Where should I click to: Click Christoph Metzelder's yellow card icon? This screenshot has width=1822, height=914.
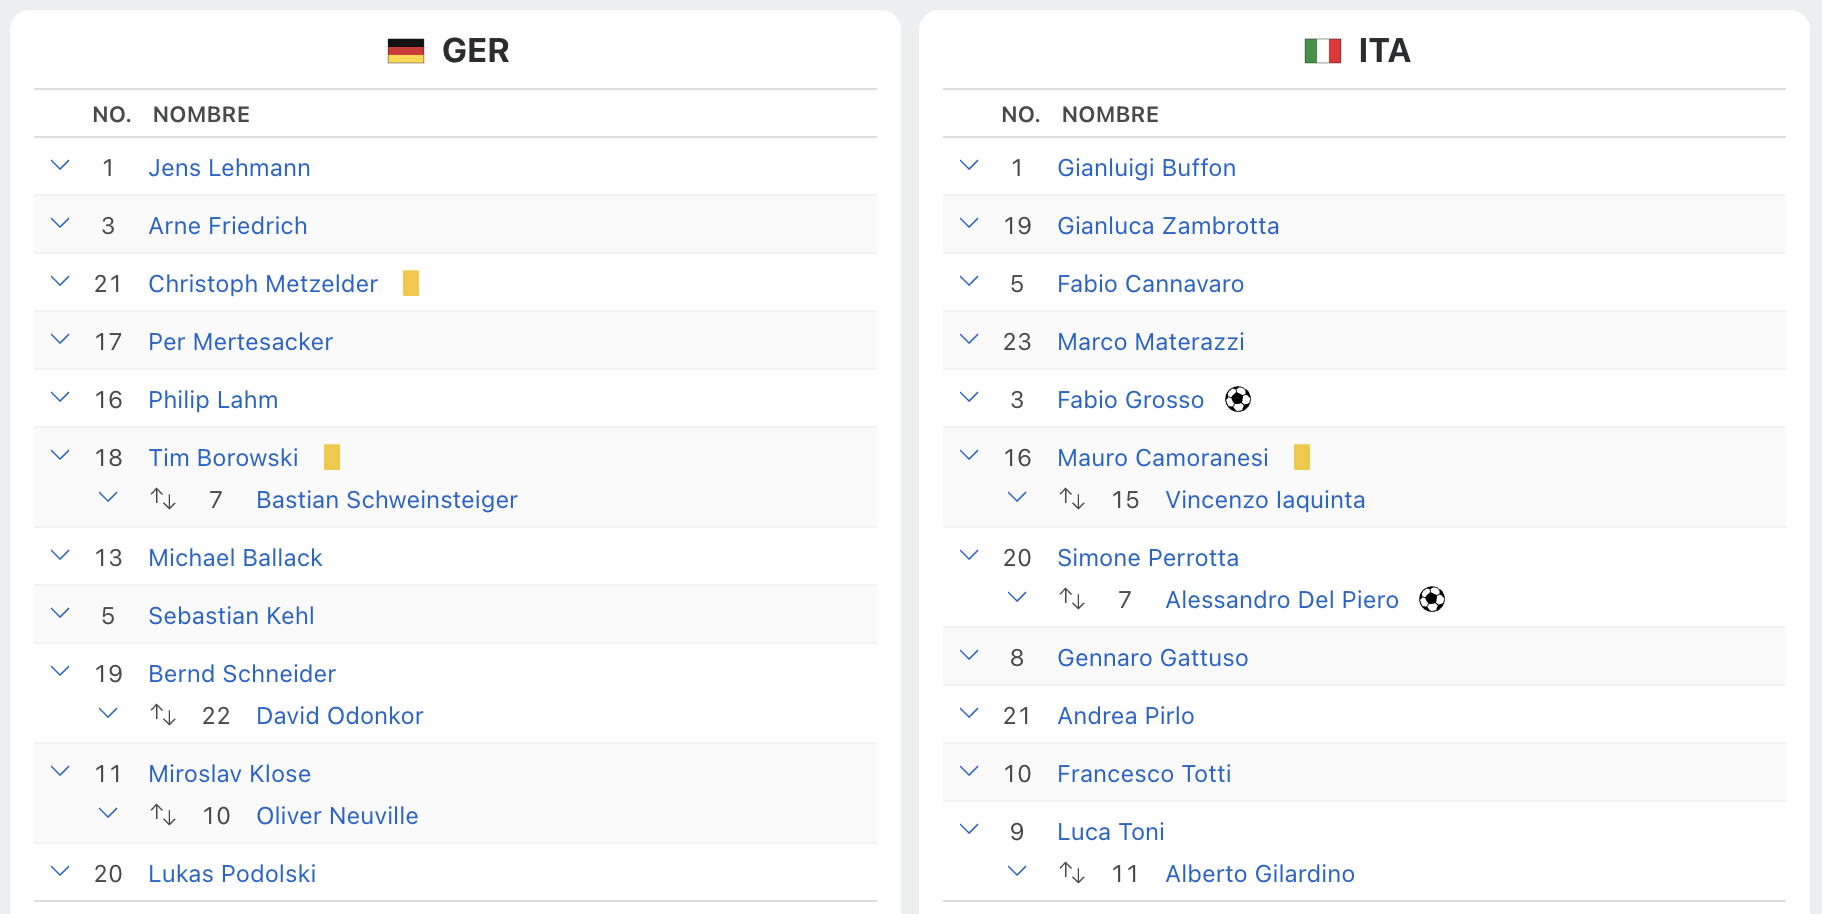tap(411, 284)
